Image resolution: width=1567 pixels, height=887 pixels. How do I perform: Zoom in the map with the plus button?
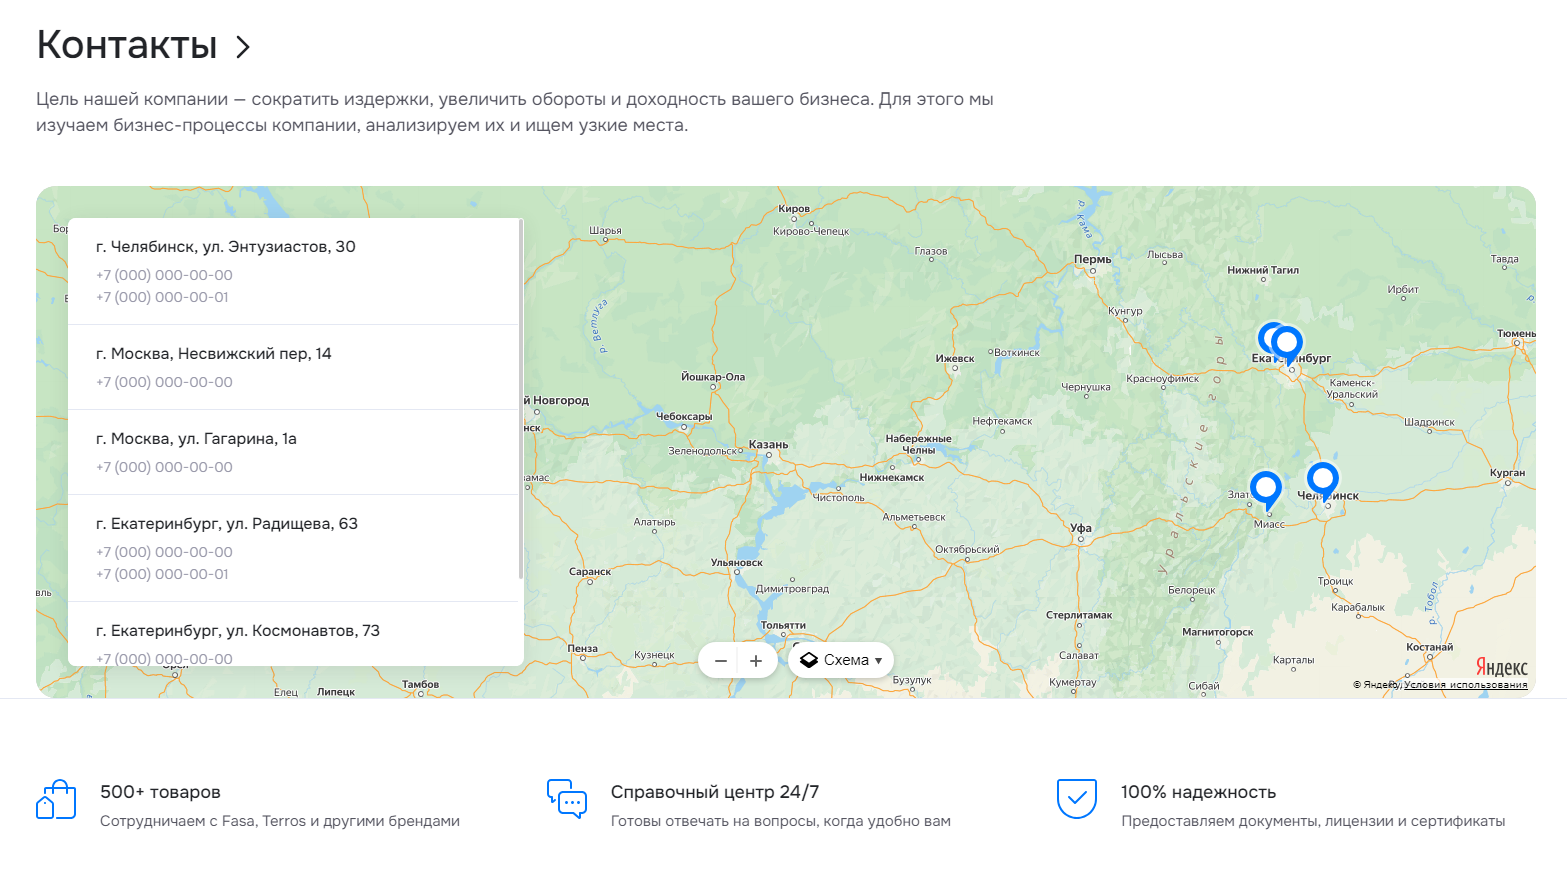coord(756,660)
